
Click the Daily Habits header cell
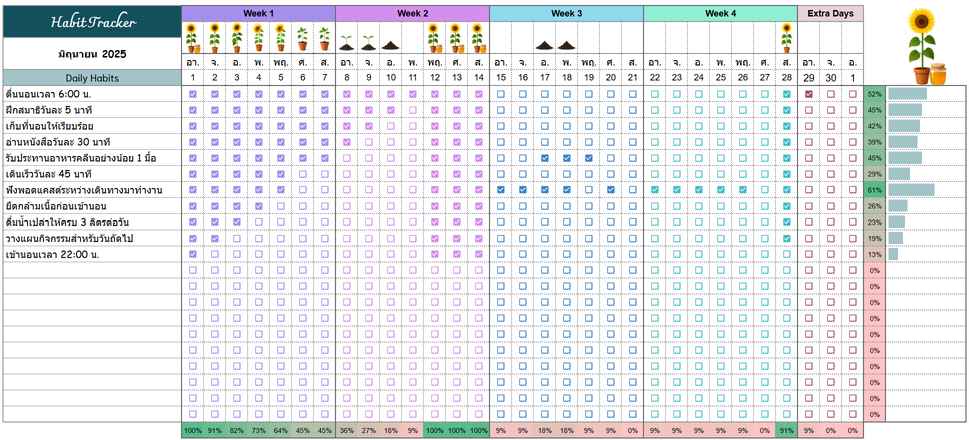(92, 78)
